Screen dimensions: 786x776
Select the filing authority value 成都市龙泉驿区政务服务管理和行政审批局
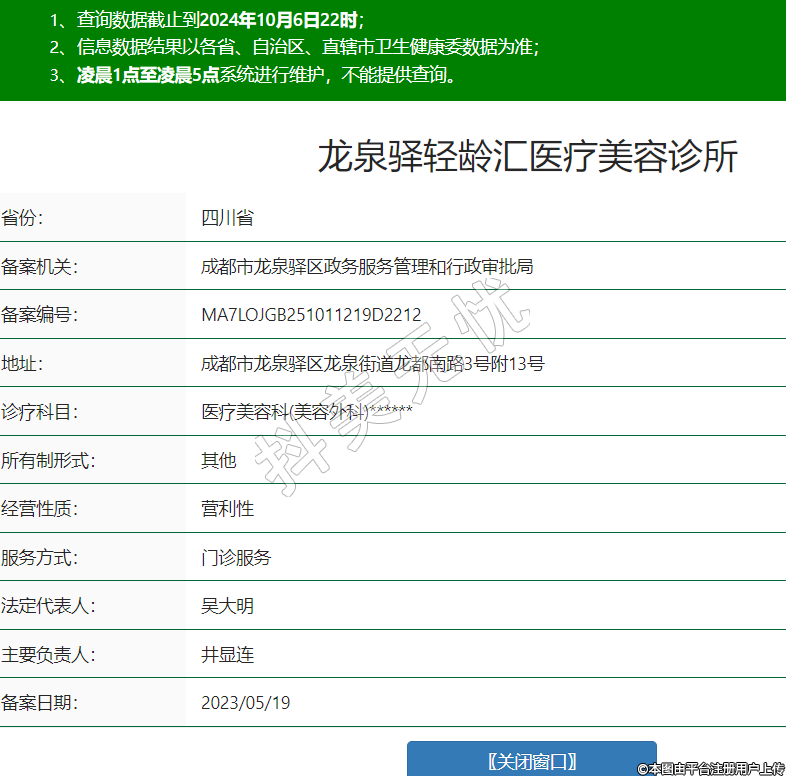click(367, 266)
